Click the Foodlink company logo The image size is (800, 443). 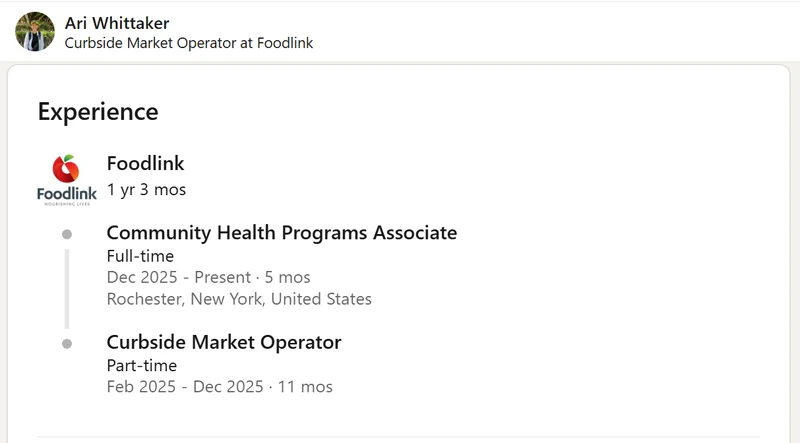(x=67, y=180)
